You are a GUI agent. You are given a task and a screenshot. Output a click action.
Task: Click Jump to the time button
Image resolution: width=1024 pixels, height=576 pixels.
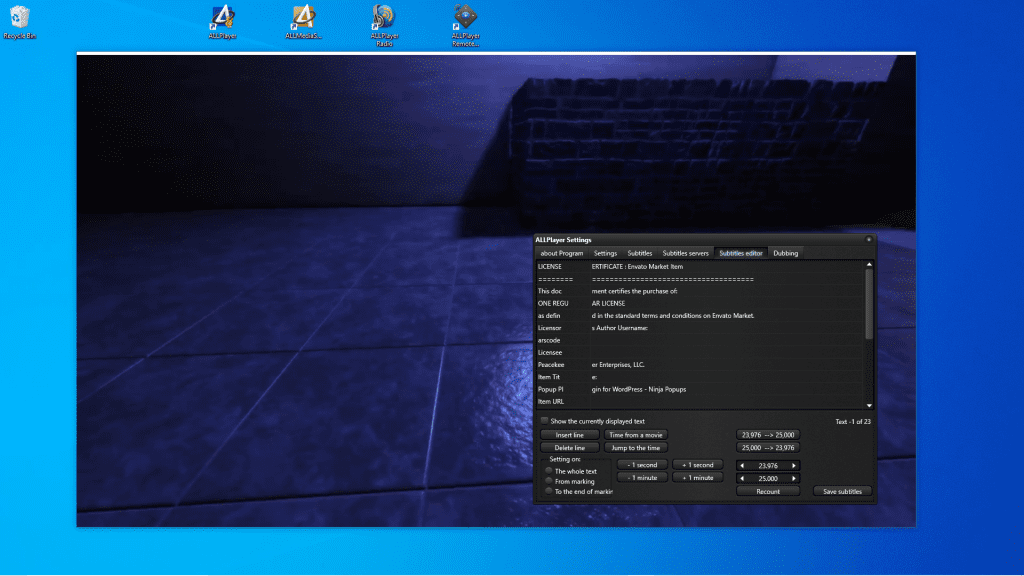pyautogui.click(x=635, y=448)
